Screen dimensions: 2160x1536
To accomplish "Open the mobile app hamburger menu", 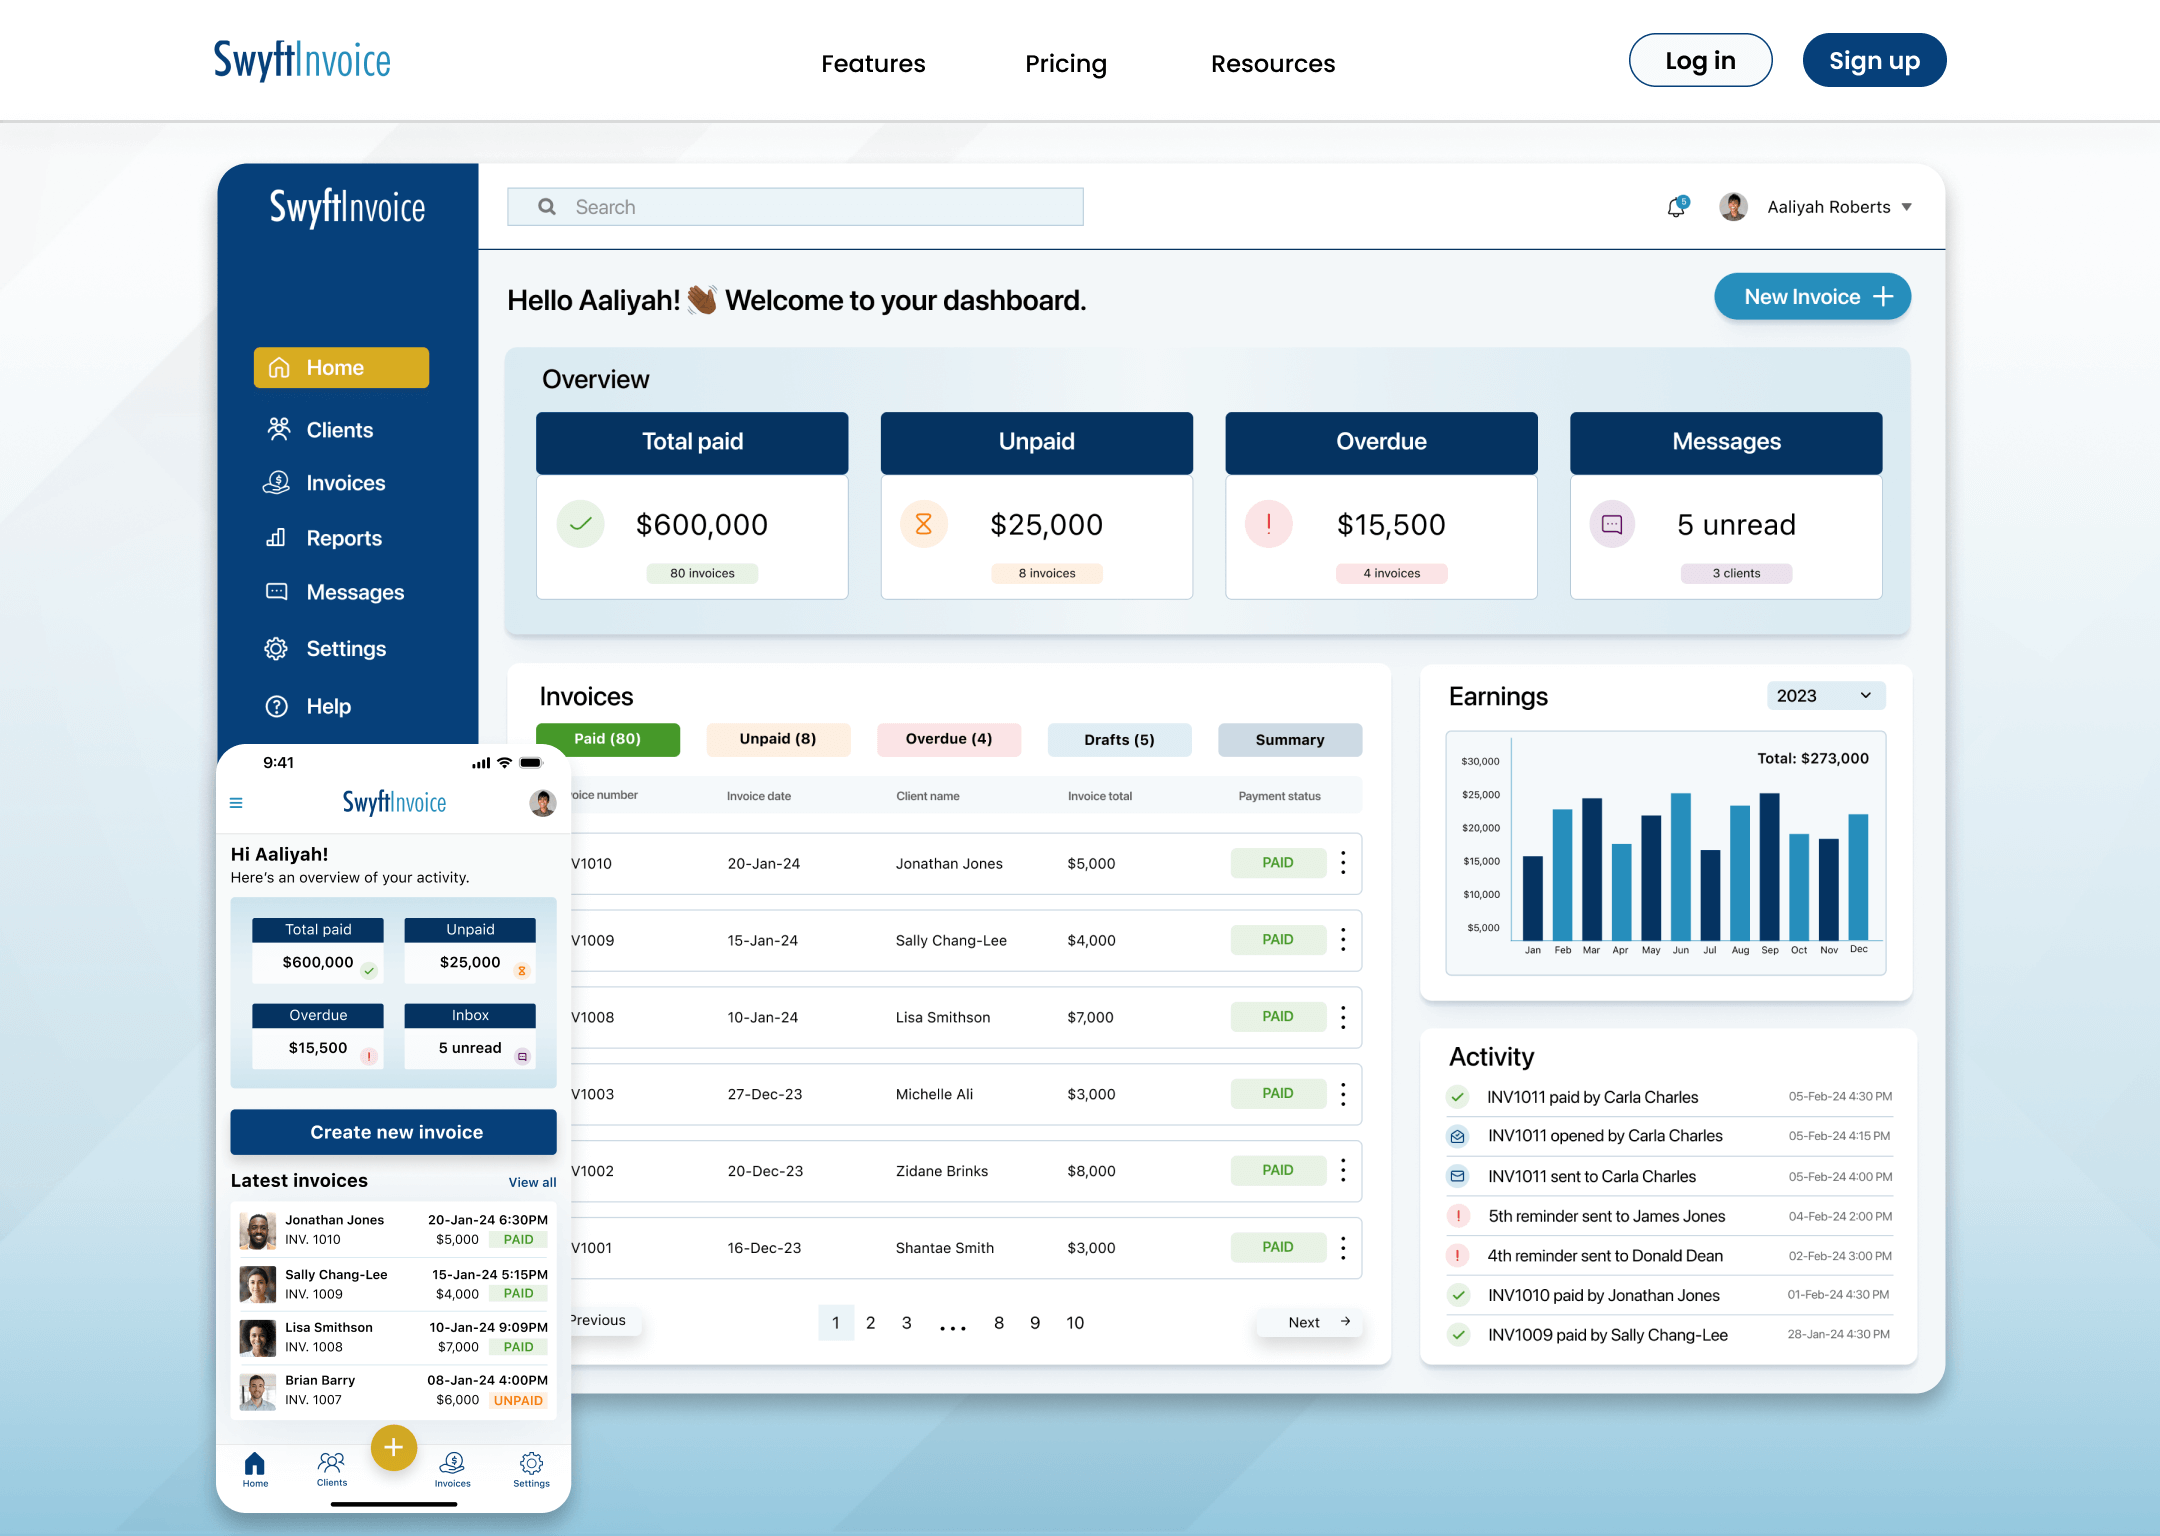I will 236,803.
